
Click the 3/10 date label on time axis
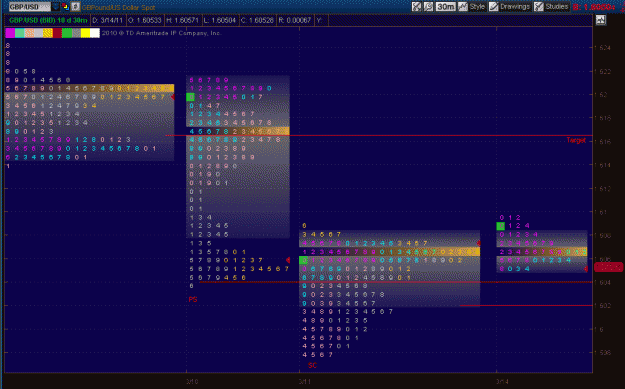pyautogui.click(x=192, y=381)
